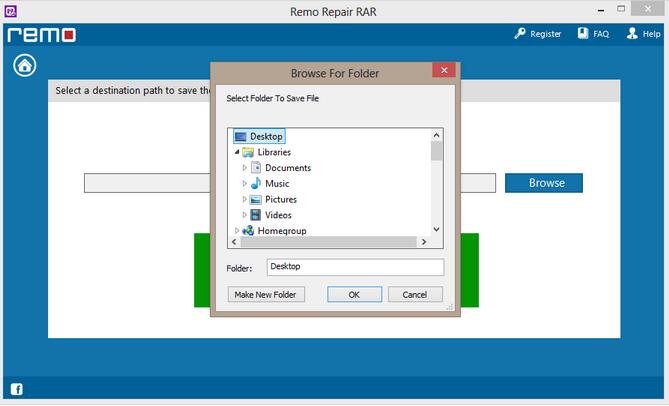Screen dimensions: 669x406
Task: Expand the Videos tree node
Action: [x=244, y=215]
